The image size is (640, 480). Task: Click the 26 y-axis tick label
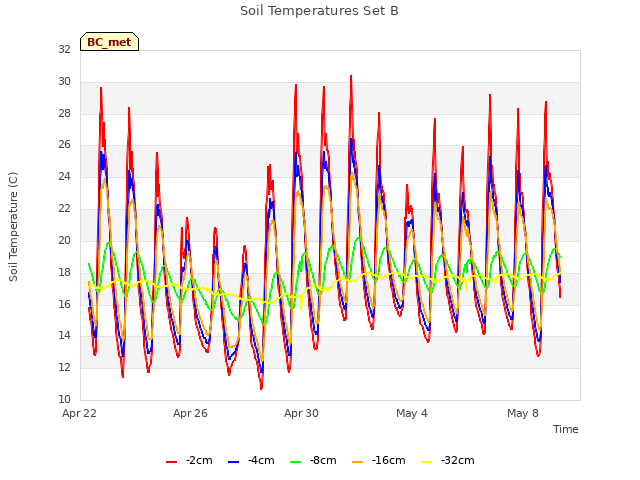[x=64, y=144]
